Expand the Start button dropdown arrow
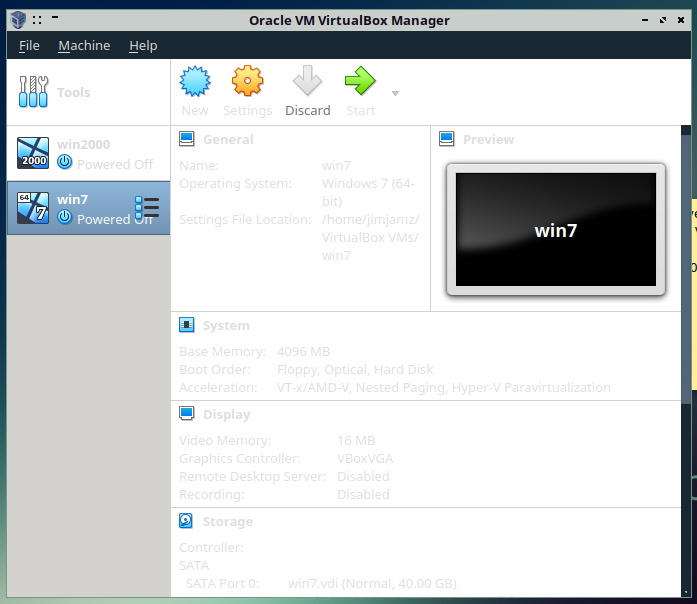697x604 pixels. click(395, 93)
